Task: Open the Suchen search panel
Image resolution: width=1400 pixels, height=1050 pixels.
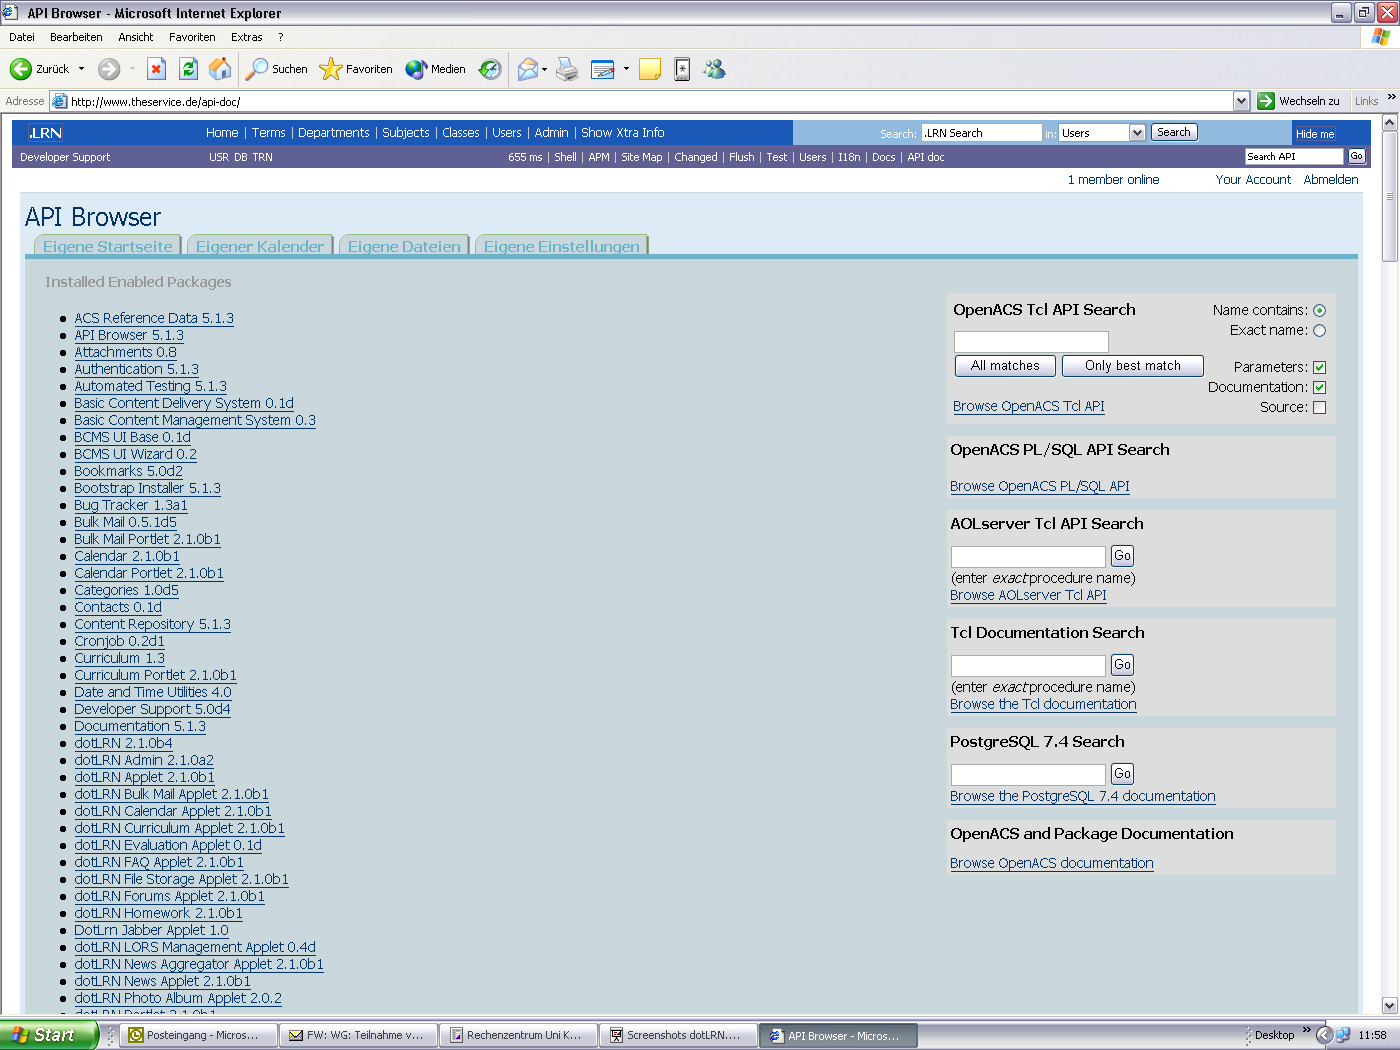Action: click(276, 68)
